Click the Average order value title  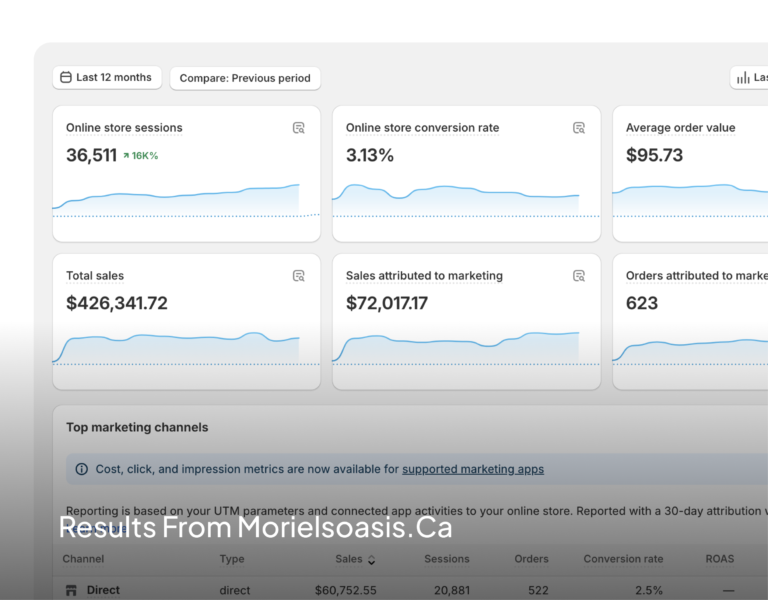pos(681,128)
